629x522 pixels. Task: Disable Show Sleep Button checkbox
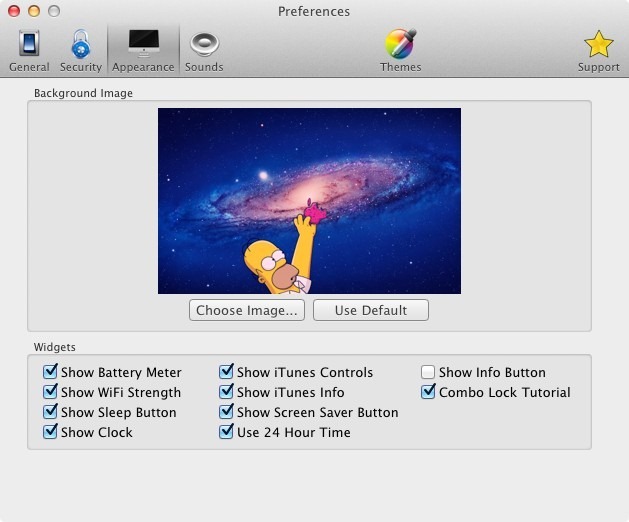point(50,412)
